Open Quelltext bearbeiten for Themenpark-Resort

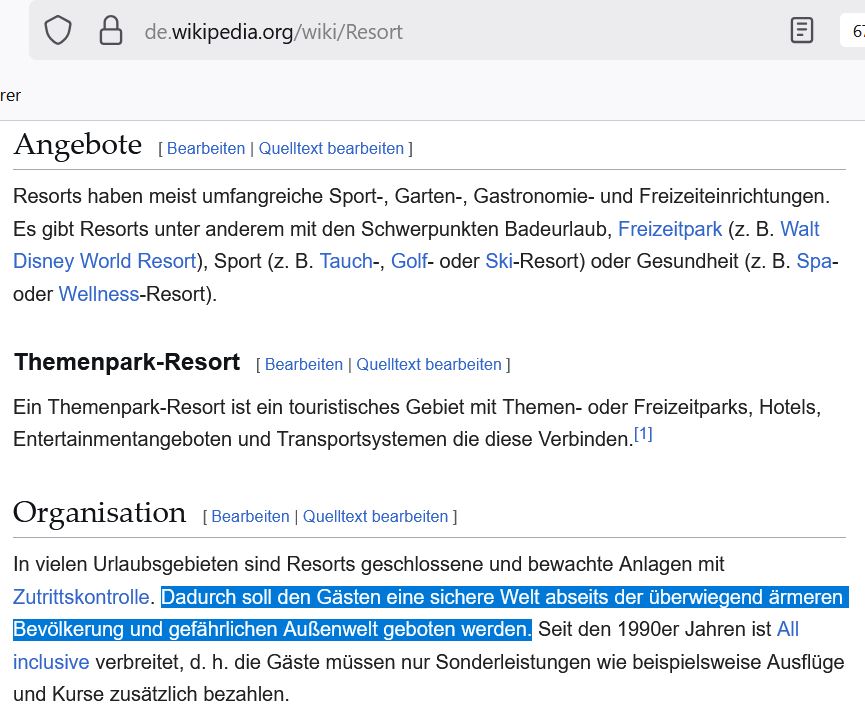[x=429, y=364]
